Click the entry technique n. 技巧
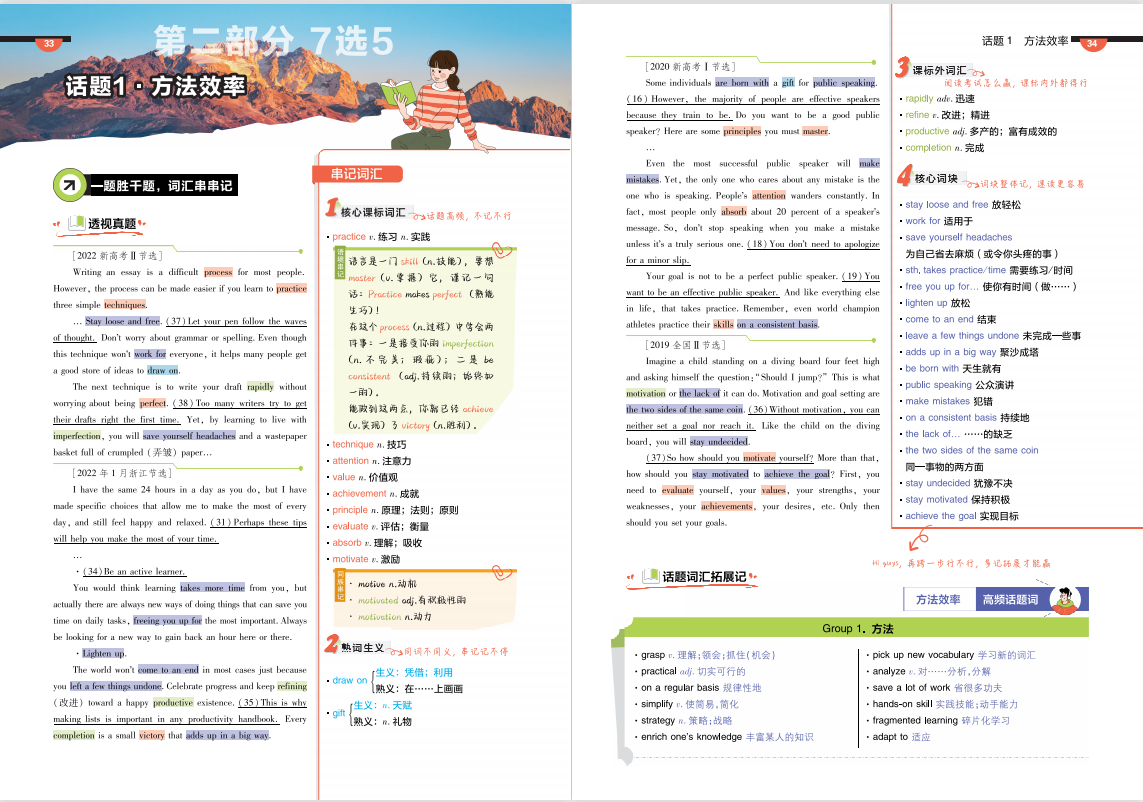The image size is (1143, 802). click(x=369, y=445)
